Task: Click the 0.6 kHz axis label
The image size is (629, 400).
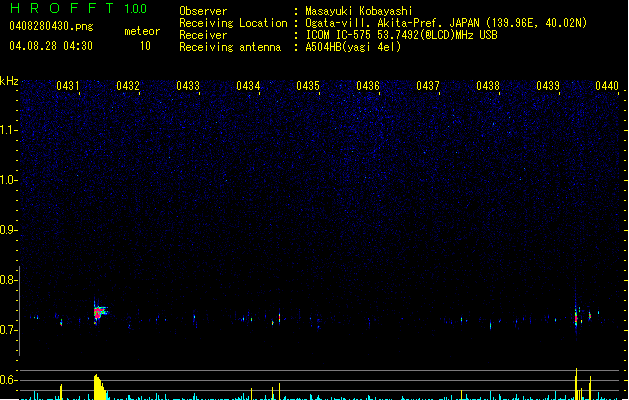Action: [9, 380]
